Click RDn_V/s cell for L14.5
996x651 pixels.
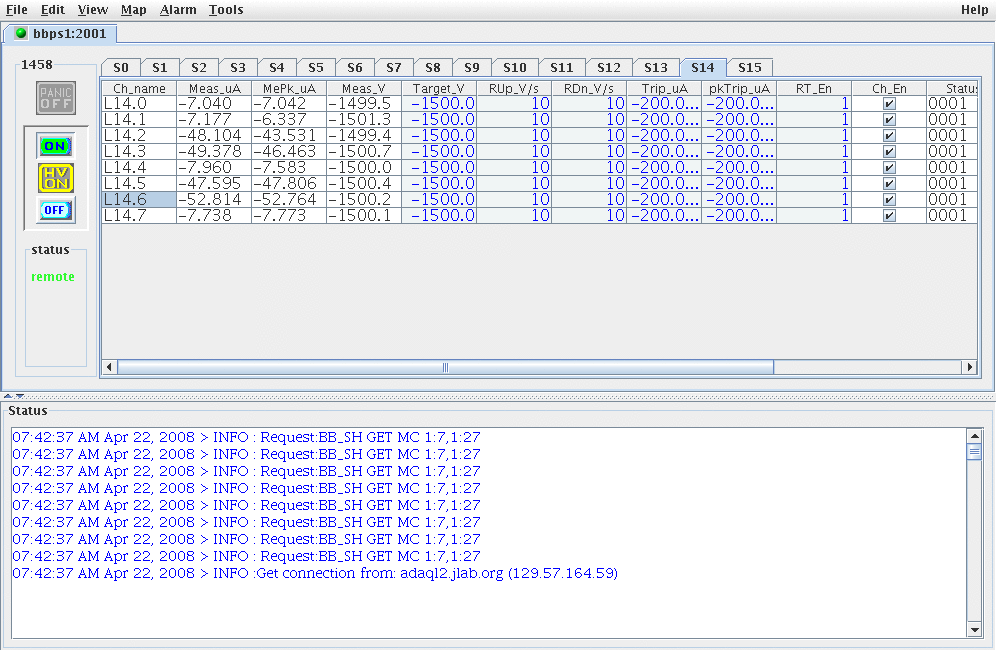(589, 184)
